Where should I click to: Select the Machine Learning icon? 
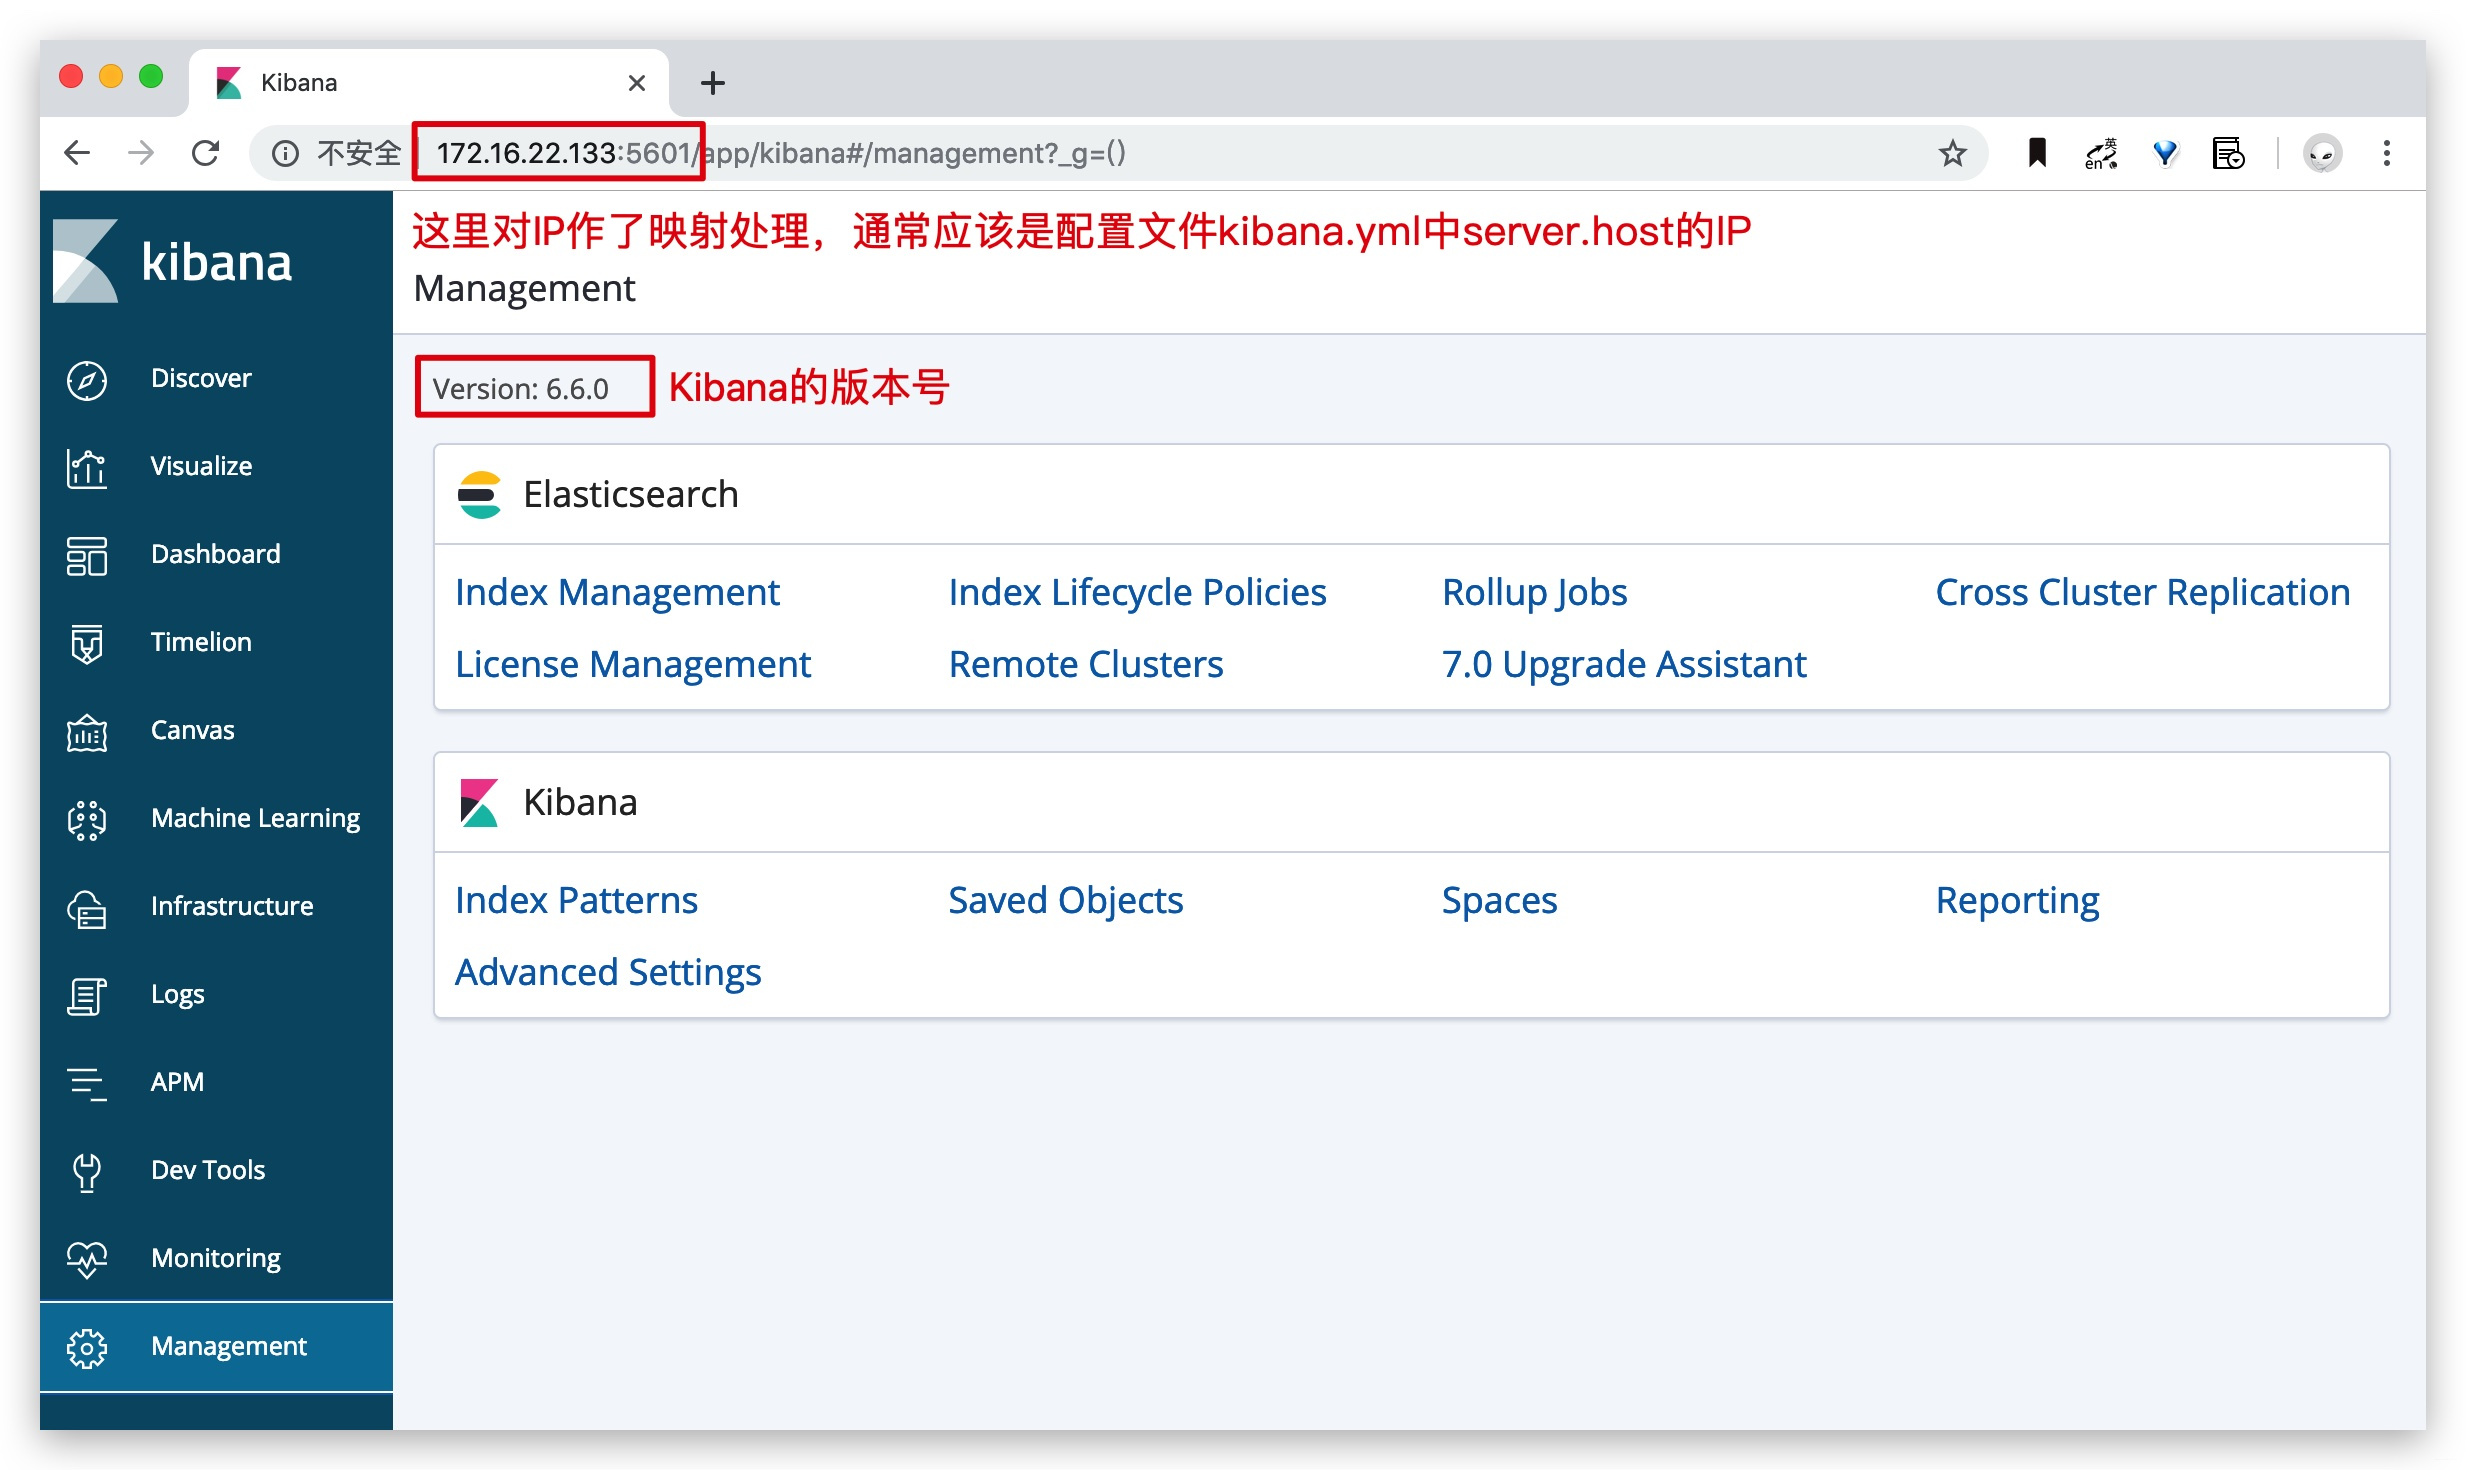coord(88,819)
